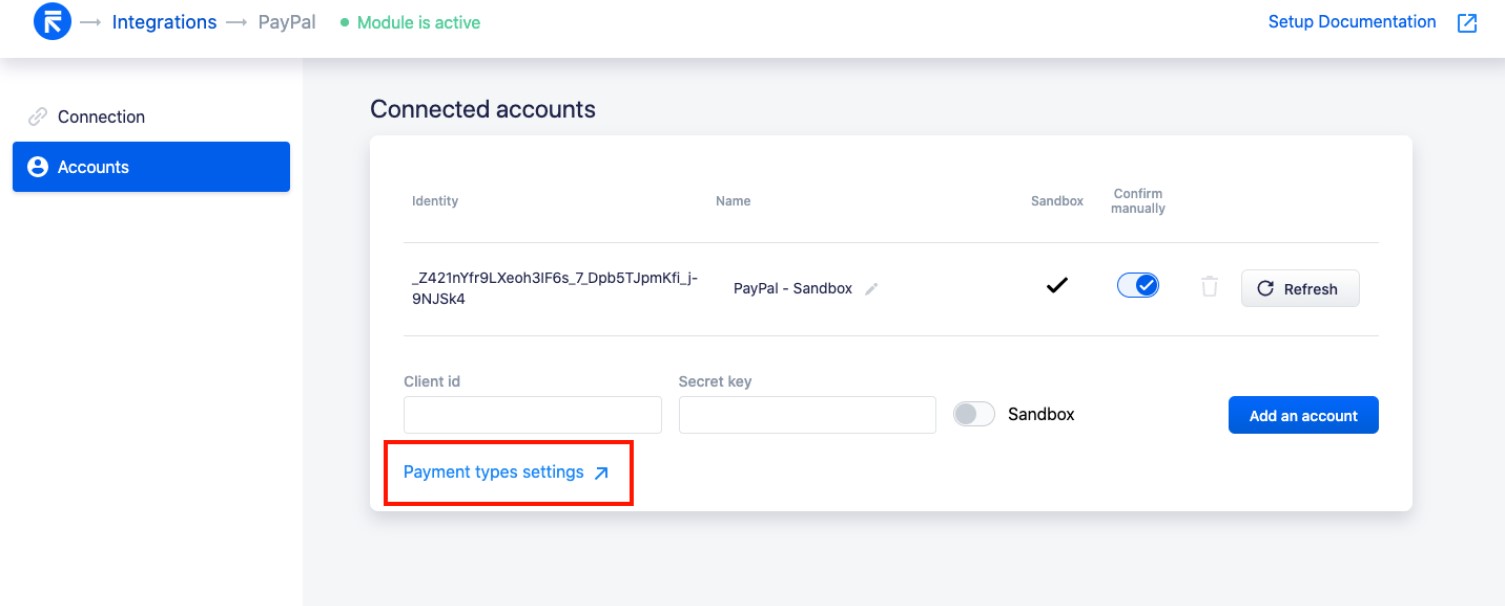This screenshot has height=606, width=1505.
Task: Click the account identity key text
Action: pos(554,289)
